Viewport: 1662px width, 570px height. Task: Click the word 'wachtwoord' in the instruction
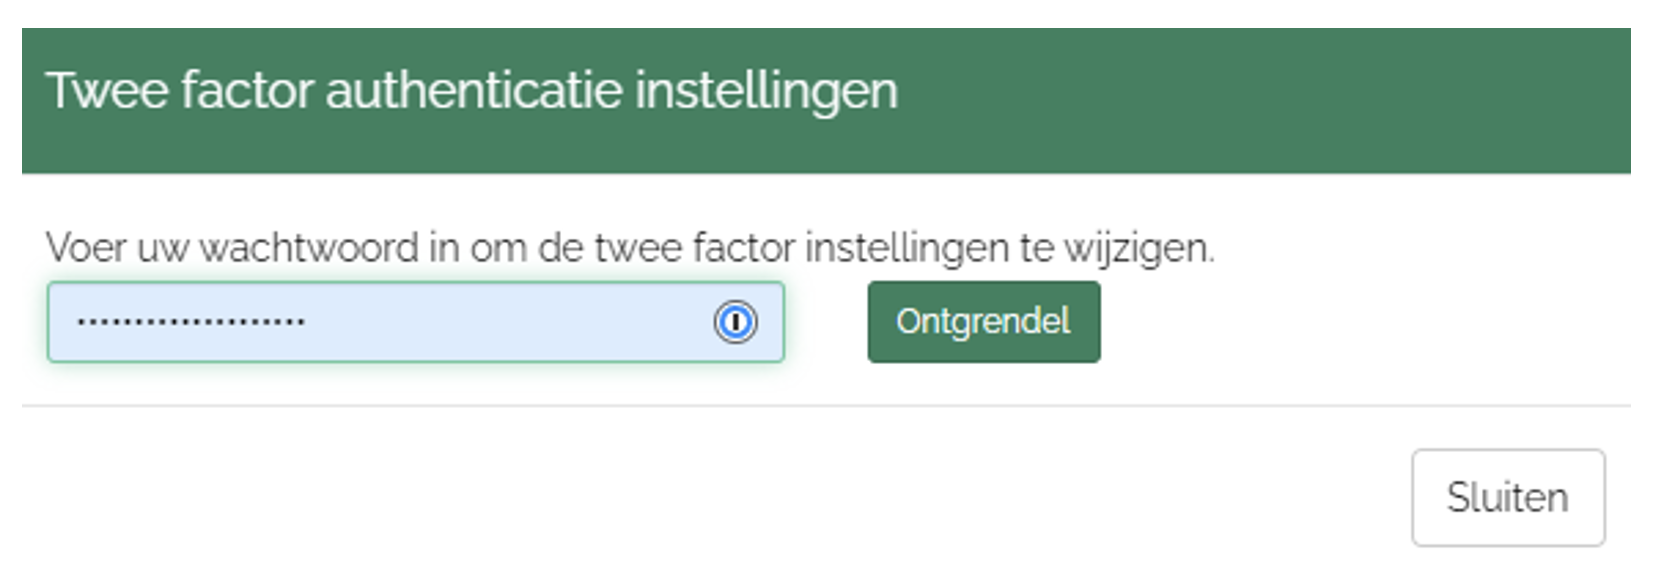pos(308,247)
